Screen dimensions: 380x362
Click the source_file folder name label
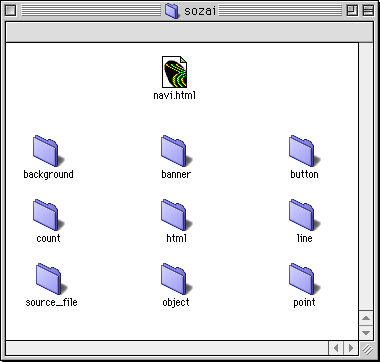pos(51,302)
